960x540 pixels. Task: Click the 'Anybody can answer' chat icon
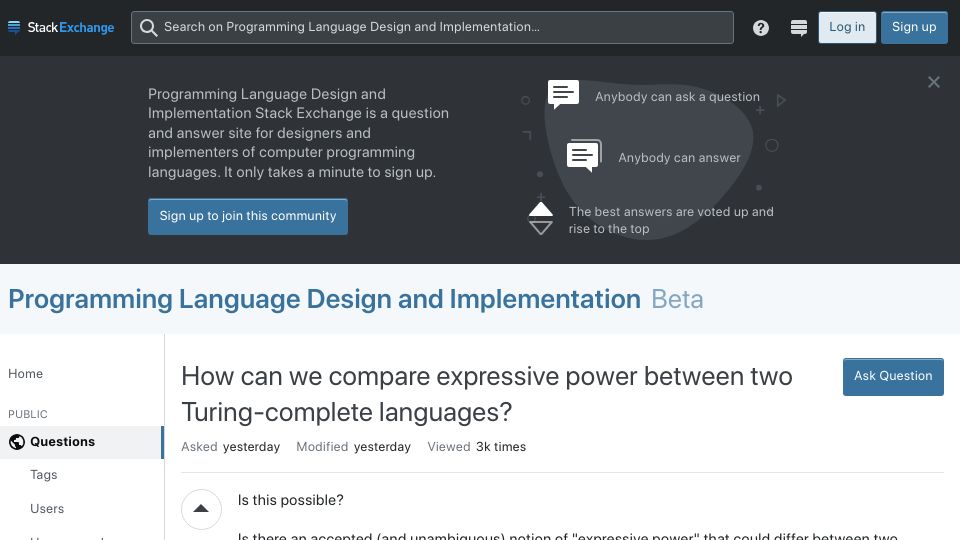click(584, 156)
